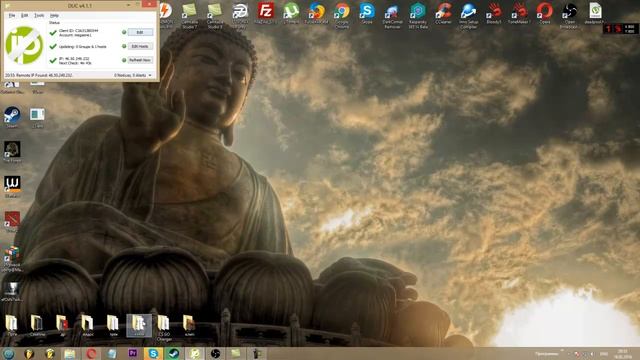This screenshot has width=640, height=360.
Task: Open the Edit menu in DUC window
Action: (x=24, y=15)
